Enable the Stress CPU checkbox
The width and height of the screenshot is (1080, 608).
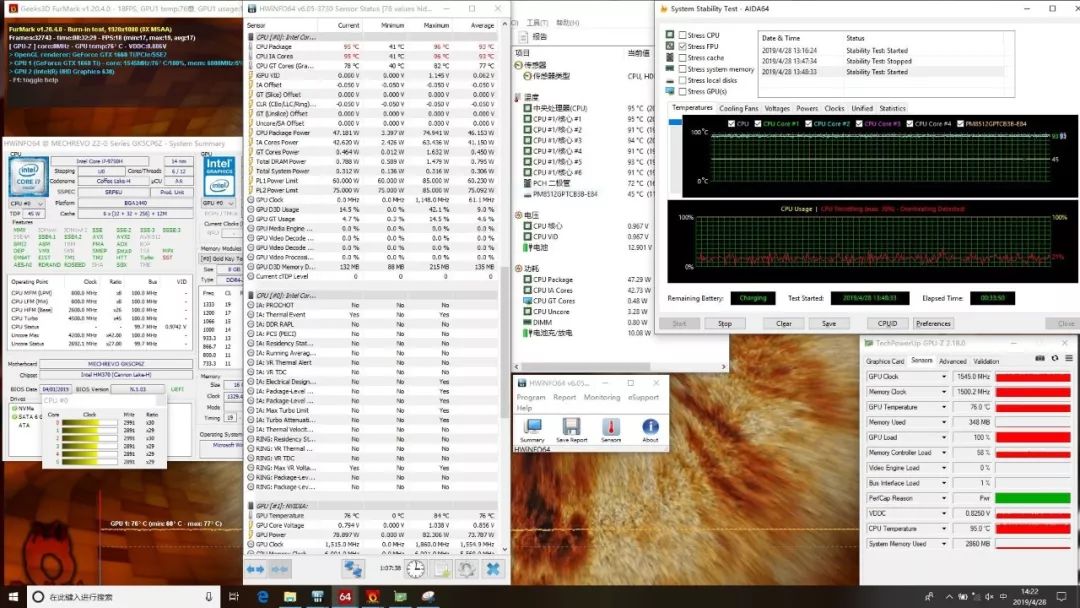pos(683,35)
